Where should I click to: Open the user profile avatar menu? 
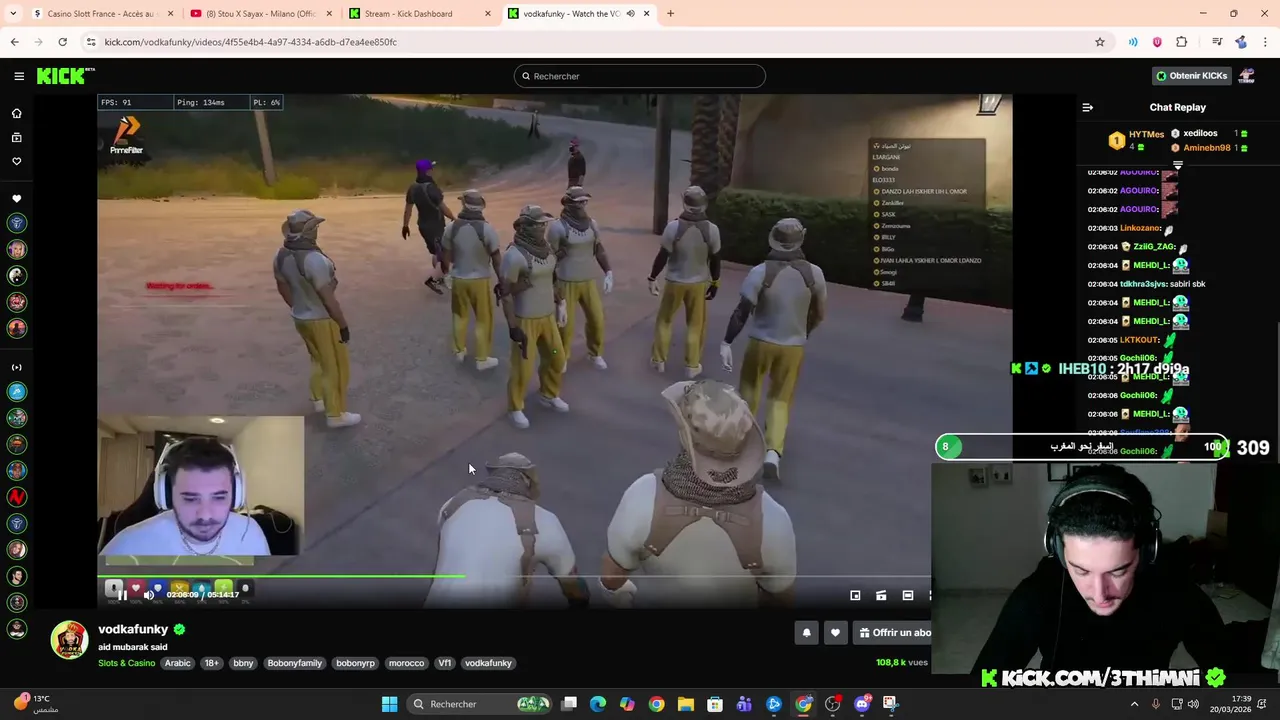click(1247, 76)
